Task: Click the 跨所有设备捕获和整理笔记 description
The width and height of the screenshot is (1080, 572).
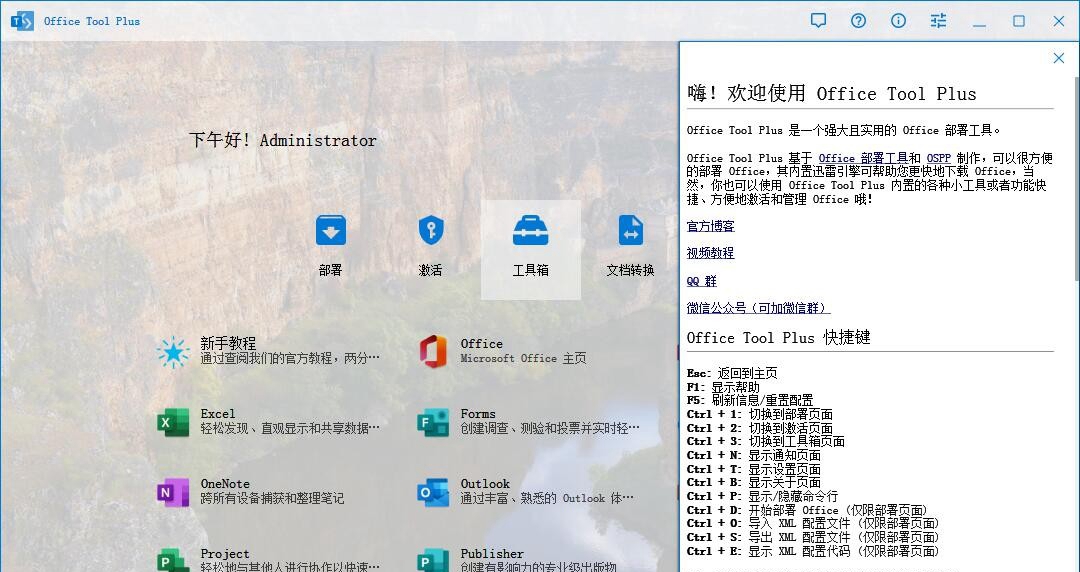Action: (272, 498)
